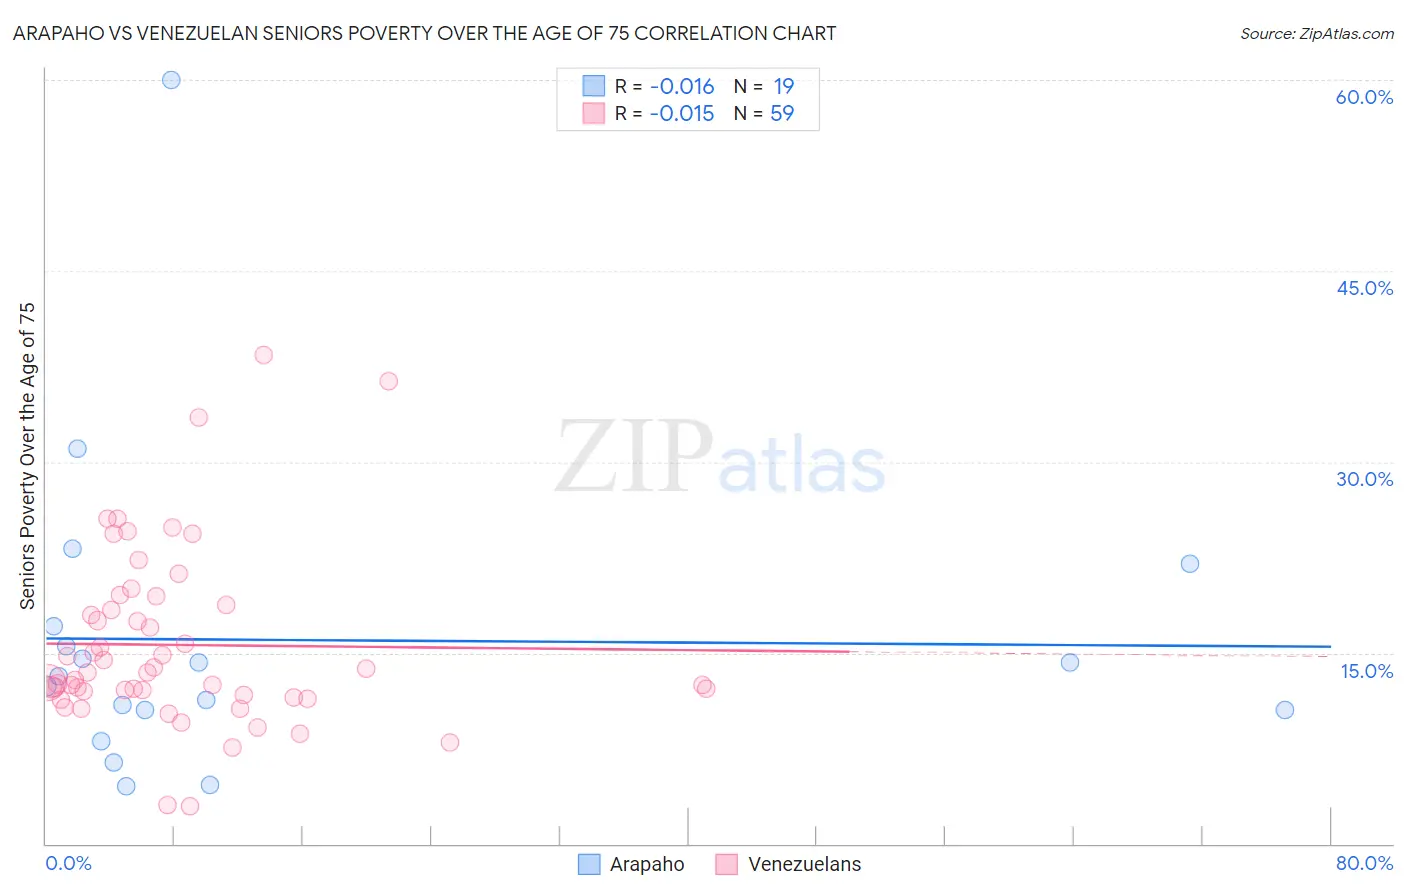The height and width of the screenshot is (892, 1406).
Task: Click the highest pink Venezuelans data point
Action: [263, 355]
